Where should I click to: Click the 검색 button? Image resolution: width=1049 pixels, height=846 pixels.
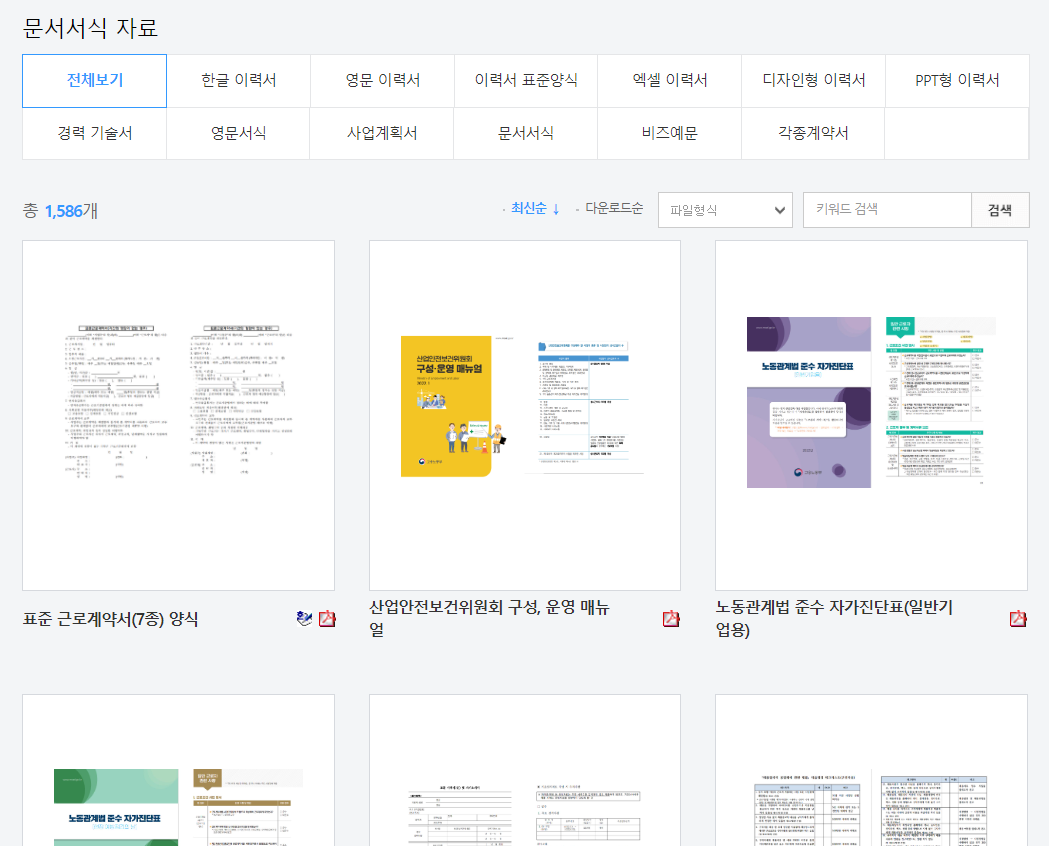[x=1000, y=210]
